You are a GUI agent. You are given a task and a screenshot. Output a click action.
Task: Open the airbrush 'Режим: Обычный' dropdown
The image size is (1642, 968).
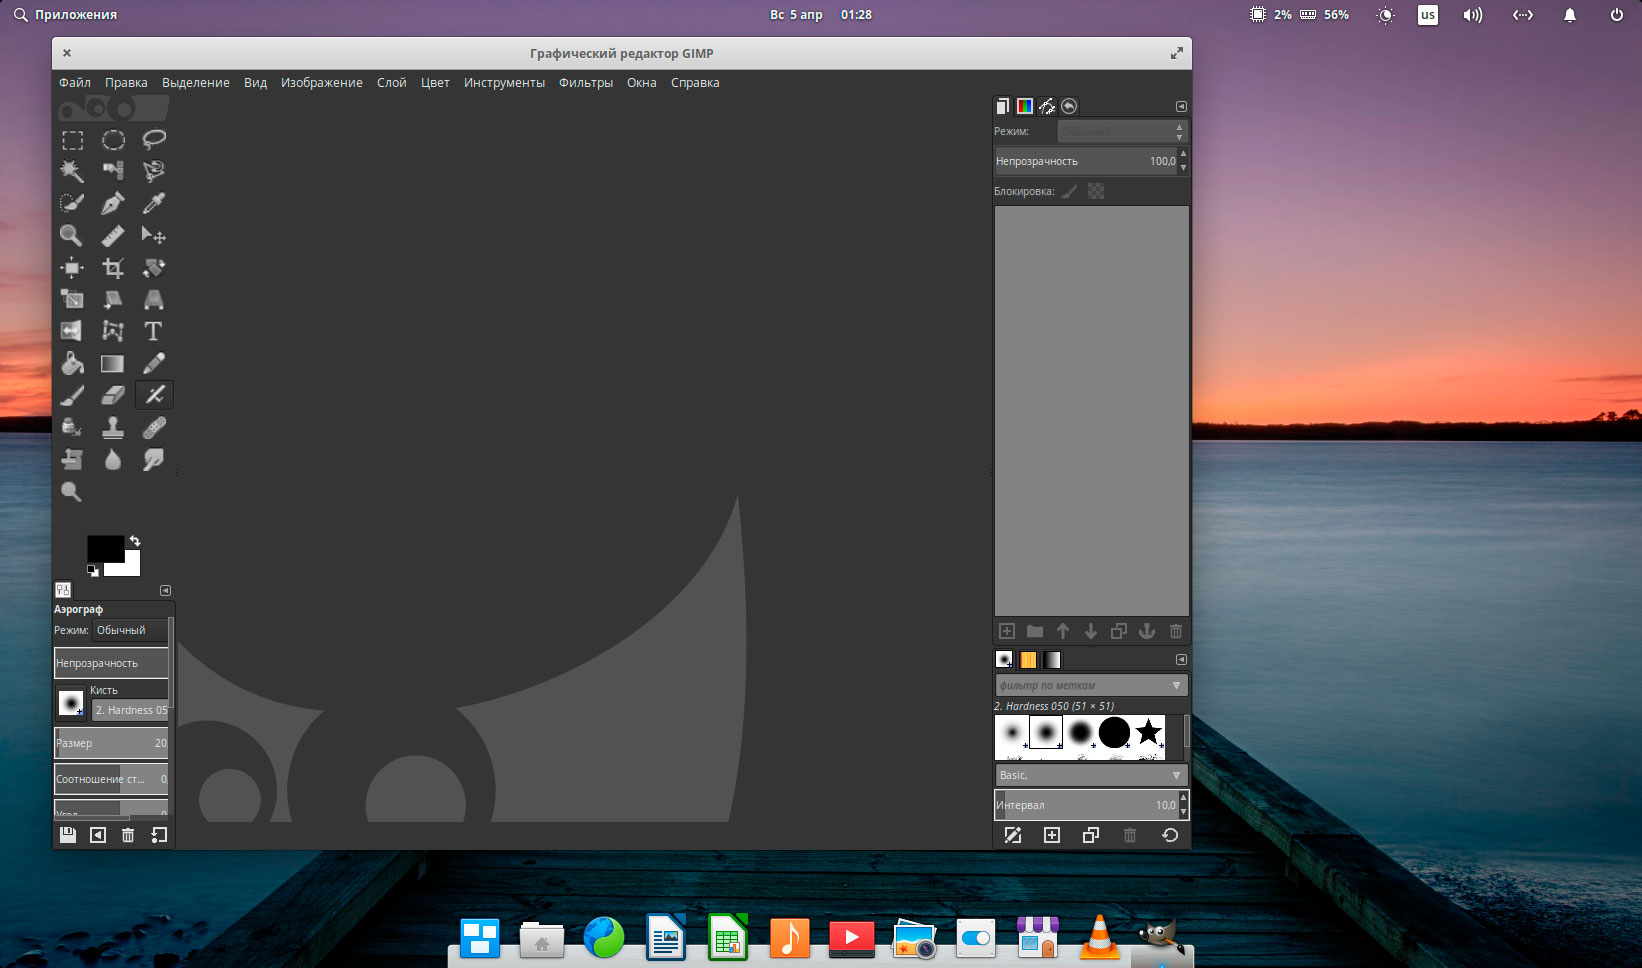click(x=130, y=630)
